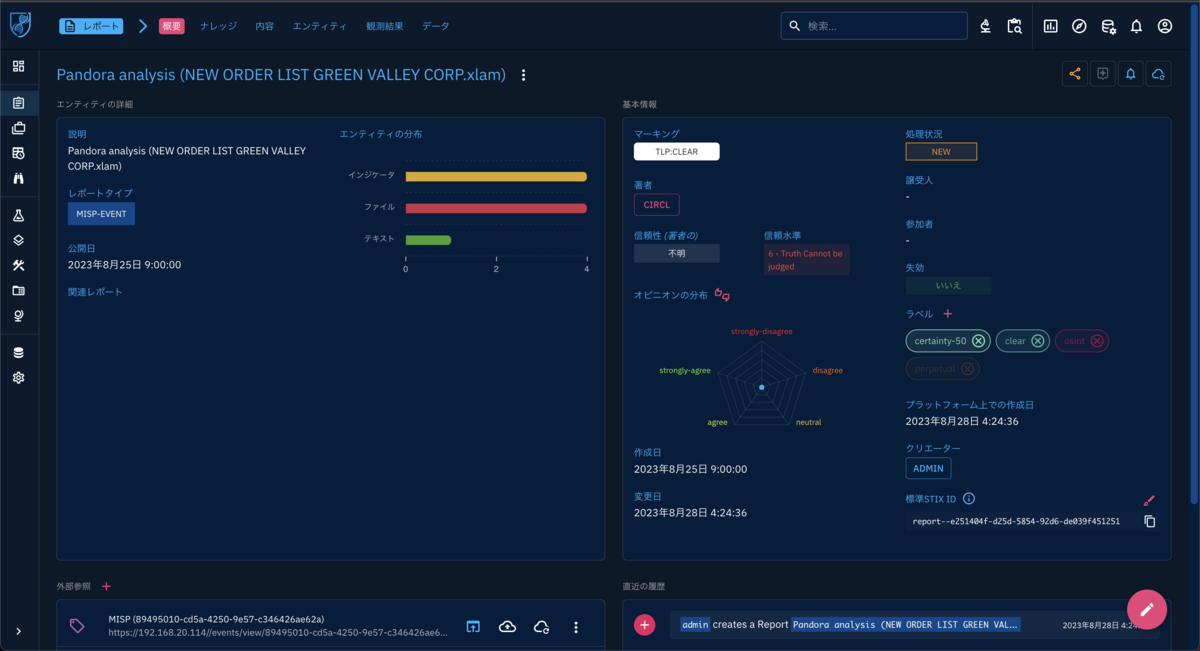Click the yellow インジケータ bar in chart
The width and height of the screenshot is (1200, 651).
click(x=496, y=176)
